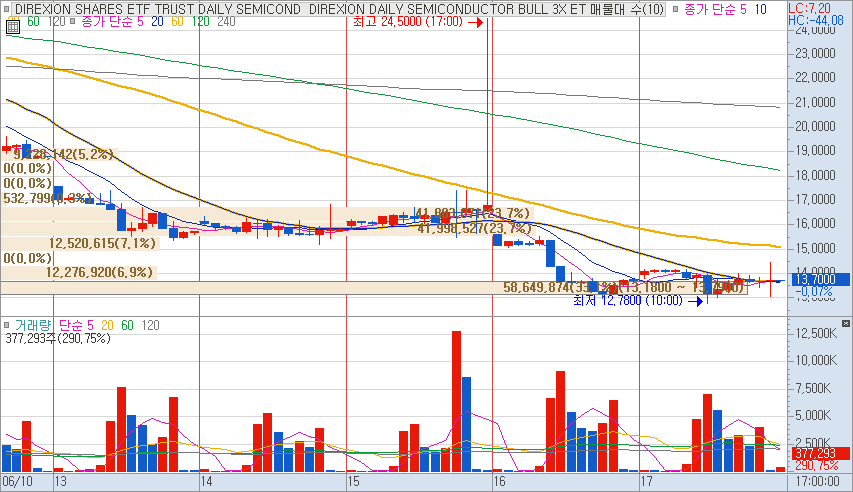The width and height of the screenshot is (853, 492).
Task: Click volume profile label 41,998,527(23,7%)
Action: [x=474, y=229]
